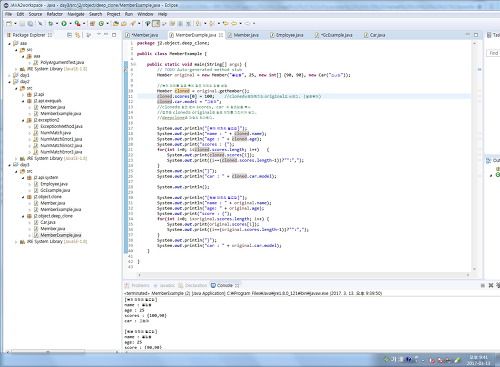This screenshot has width=500, height=367.
Task: Open the New file dropdown arrow
Action: tap(15, 23)
